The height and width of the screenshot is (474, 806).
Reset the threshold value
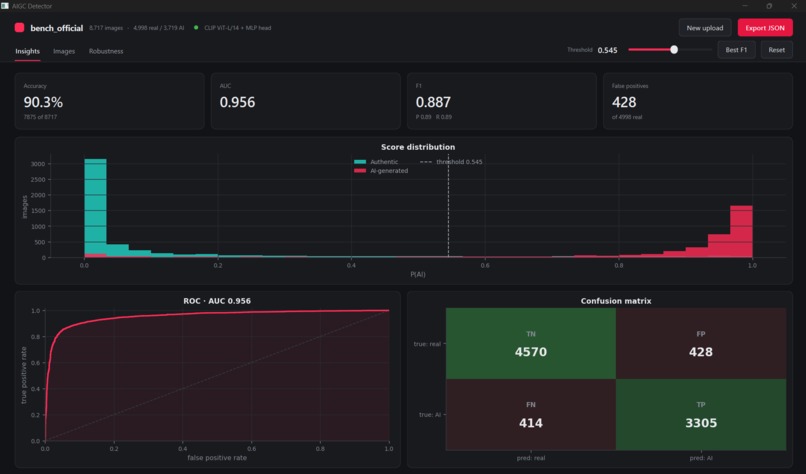776,50
